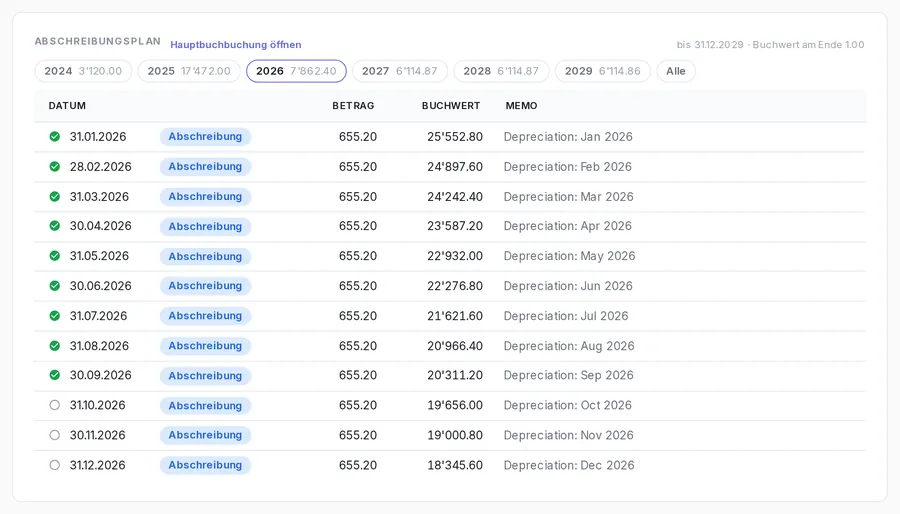Image resolution: width=900 pixels, height=514 pixels.
Task: Click the DATUM column header
Action: [67, 106]
